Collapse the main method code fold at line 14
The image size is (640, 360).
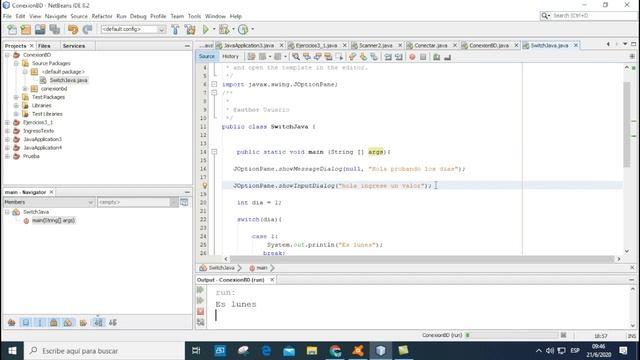pos(214,152)
